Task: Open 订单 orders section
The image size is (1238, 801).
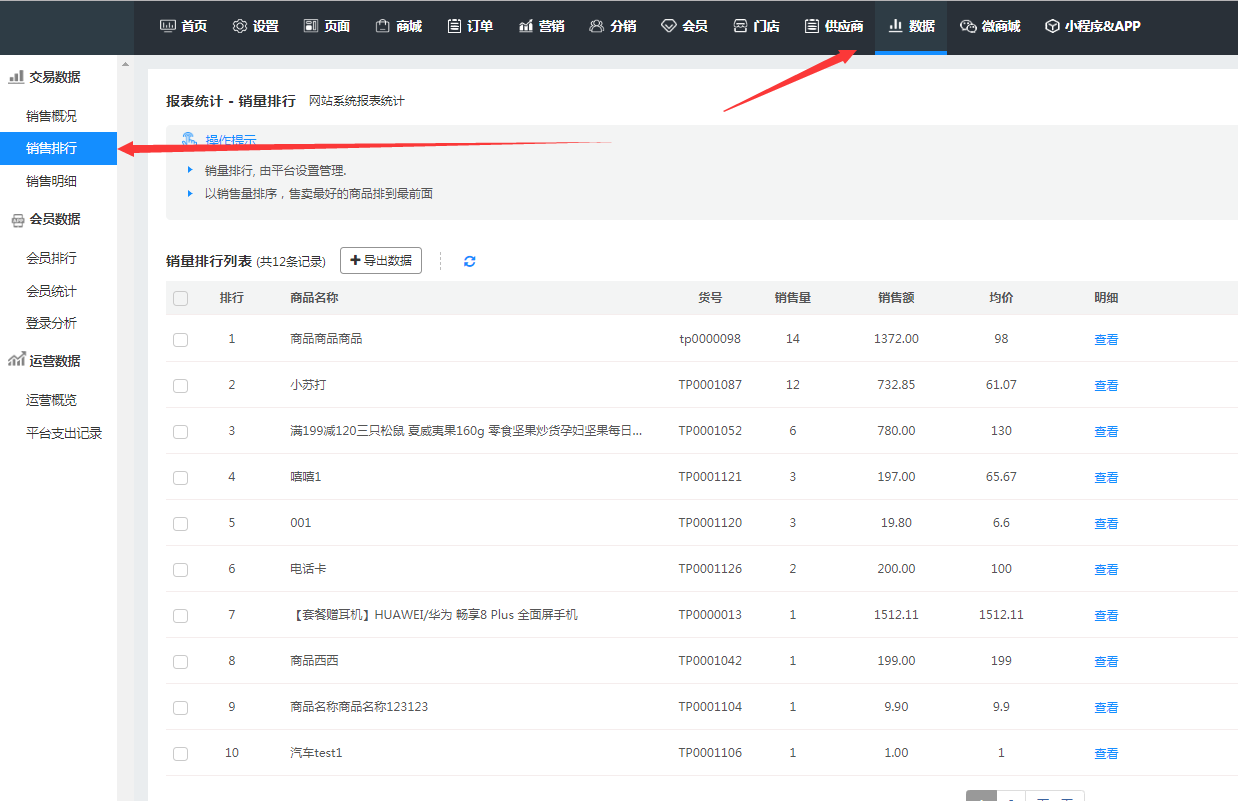Action: point(470,26)
